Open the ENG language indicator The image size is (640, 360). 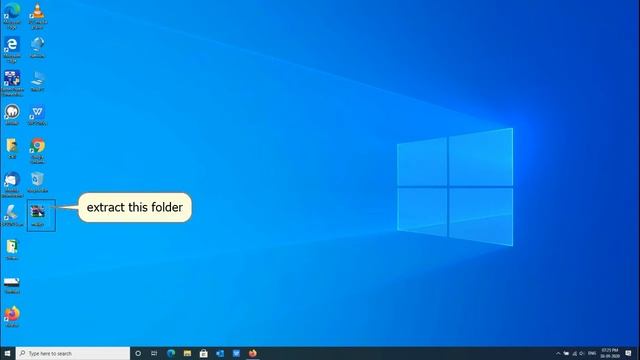point(592,353)
